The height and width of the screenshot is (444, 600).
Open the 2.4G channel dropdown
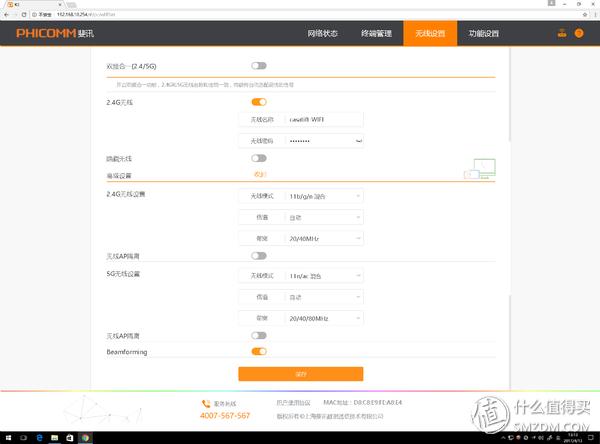(301, 217)
